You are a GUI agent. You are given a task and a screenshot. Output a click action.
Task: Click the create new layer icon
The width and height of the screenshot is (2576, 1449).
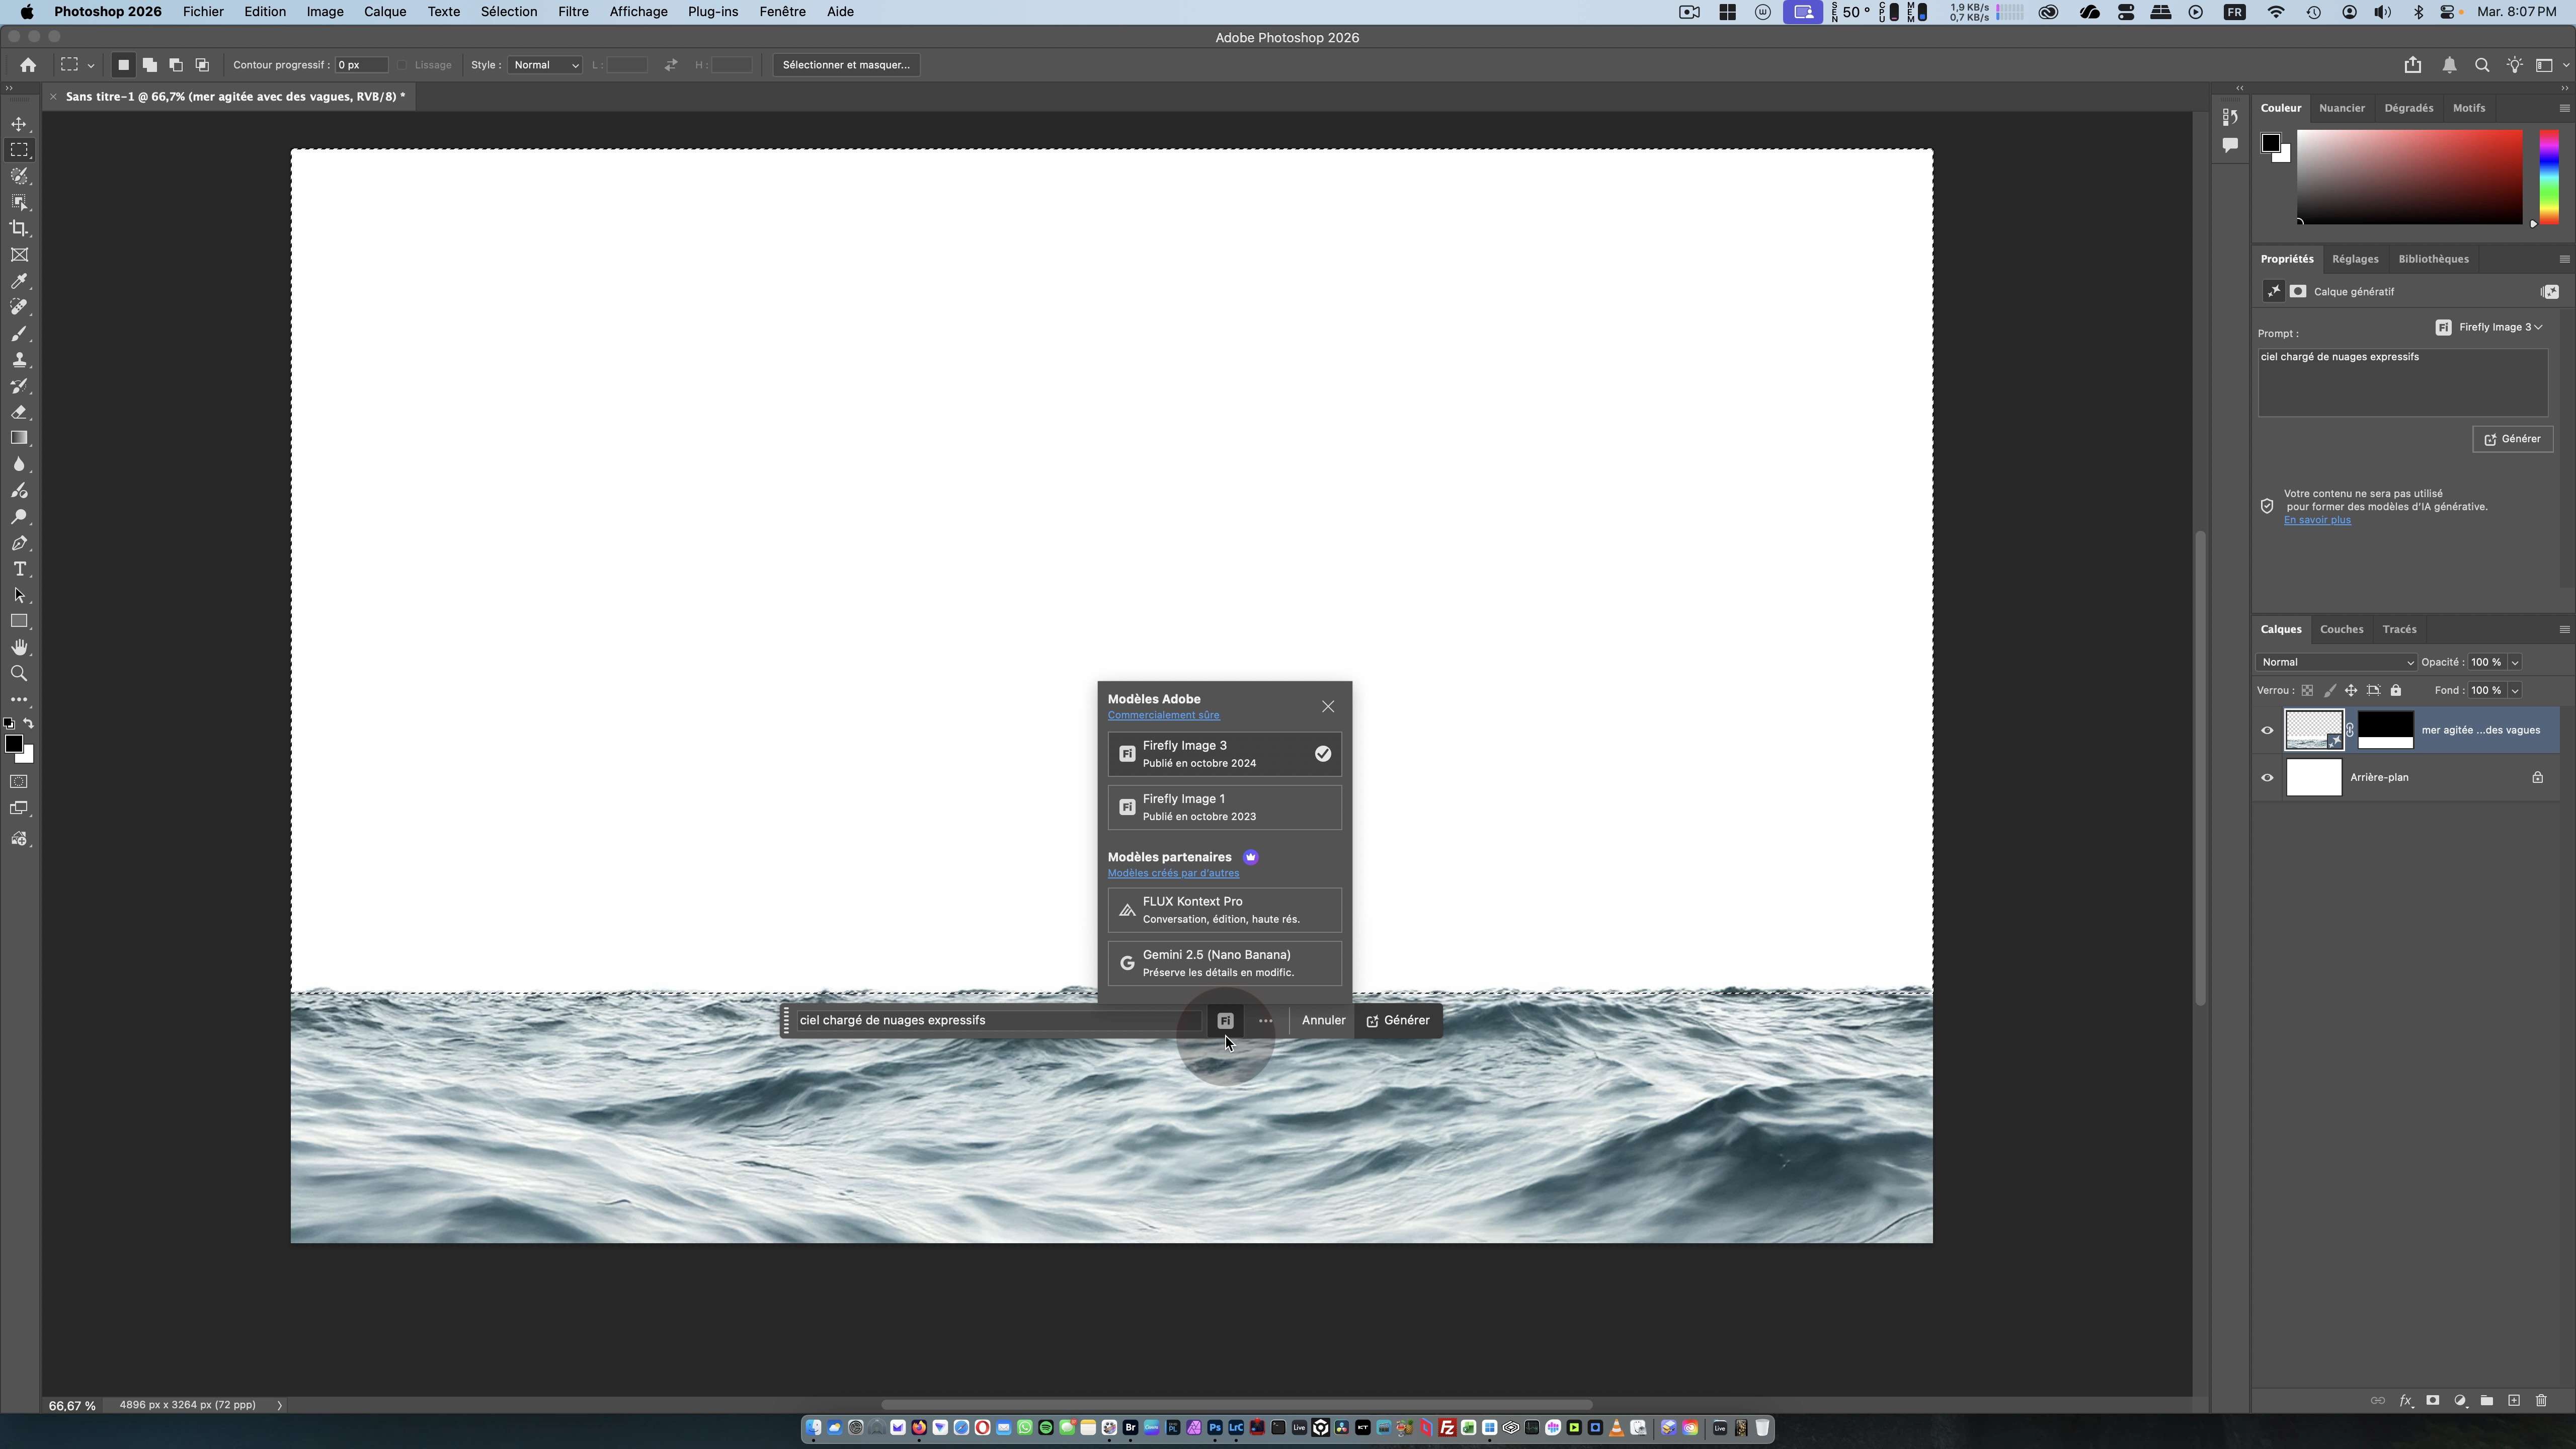coord(2514,1400)
